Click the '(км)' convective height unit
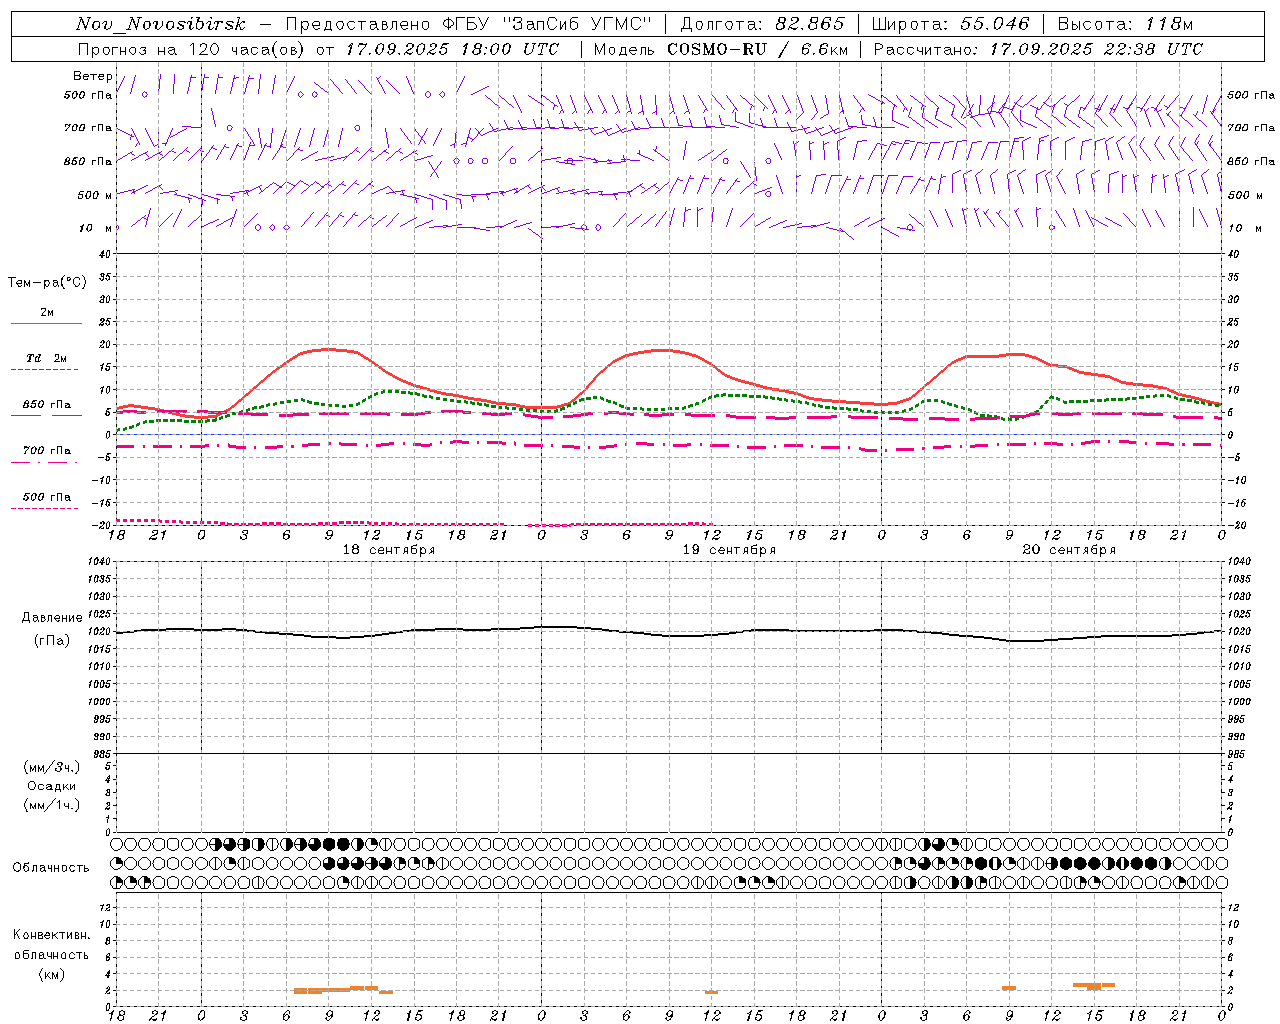1280x1024 pixels. pos(51,974)
